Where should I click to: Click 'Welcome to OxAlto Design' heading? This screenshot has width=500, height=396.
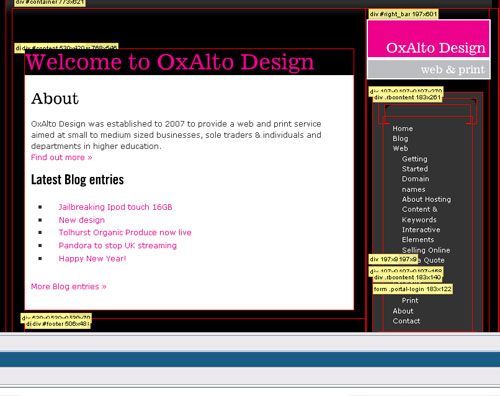tap(170, 62)
